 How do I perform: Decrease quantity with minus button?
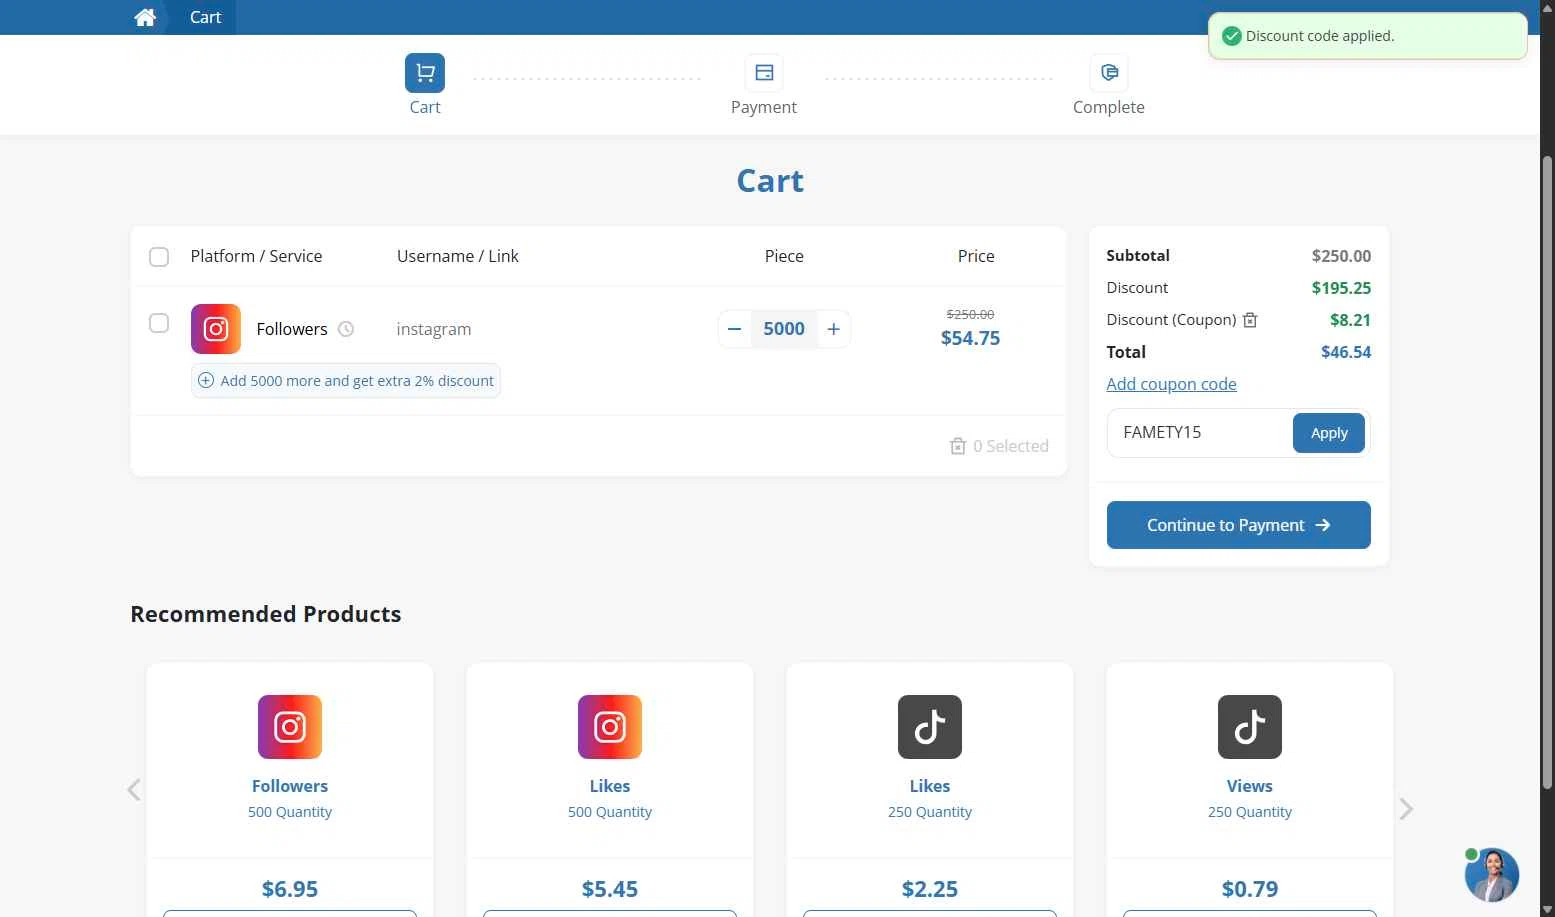coord(734,329)
